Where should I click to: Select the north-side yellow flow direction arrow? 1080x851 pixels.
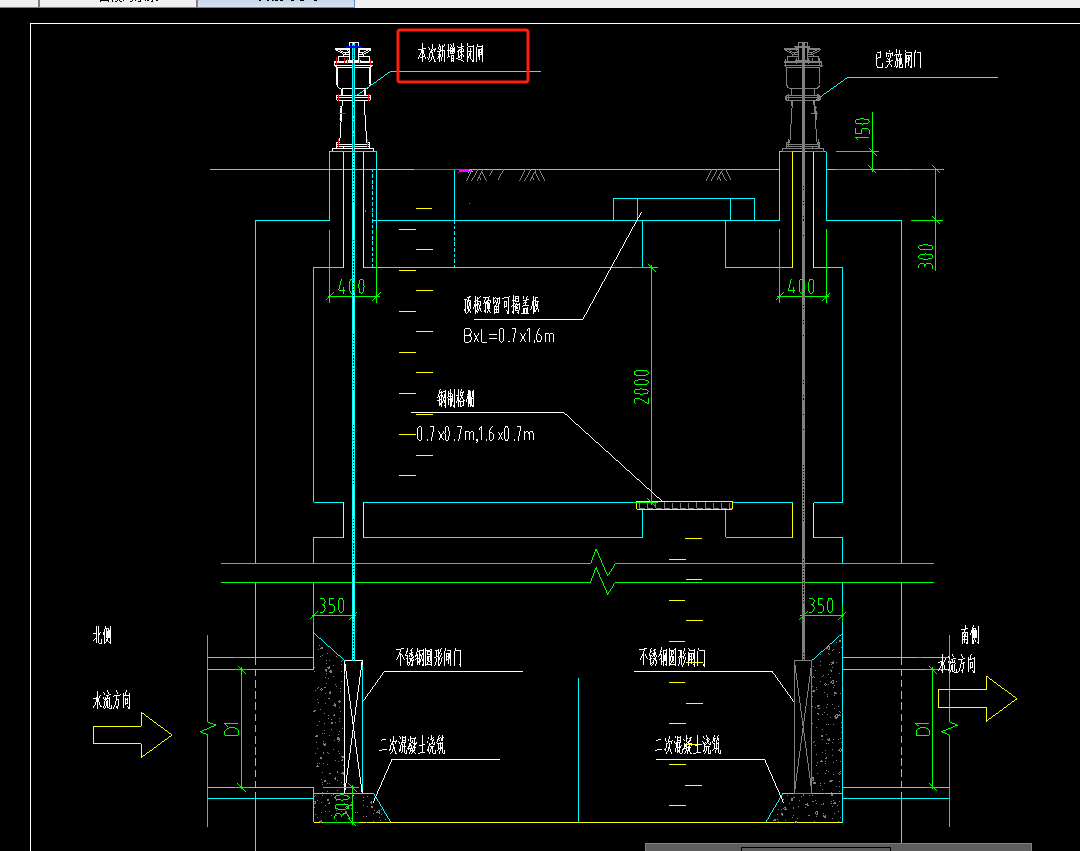132,735
